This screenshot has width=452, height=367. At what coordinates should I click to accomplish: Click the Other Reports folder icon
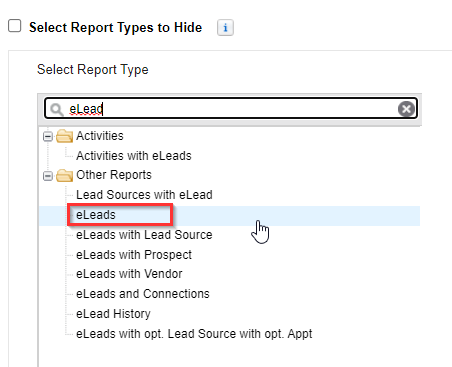[65, 175]
